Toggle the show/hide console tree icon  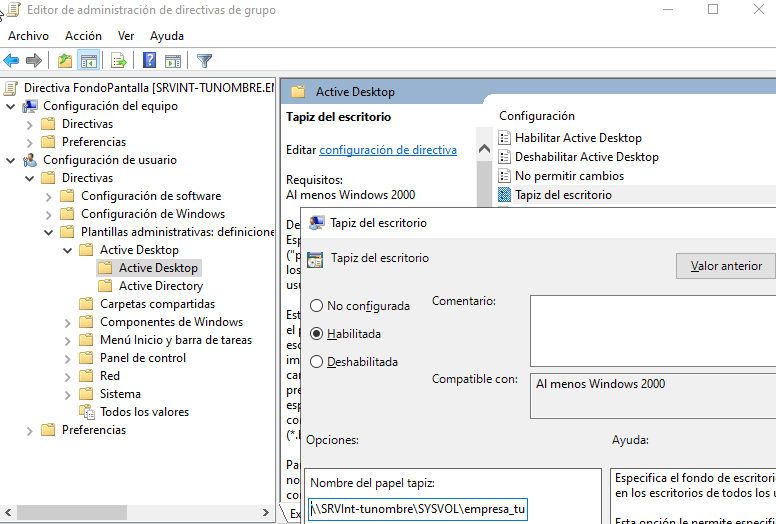88,61
